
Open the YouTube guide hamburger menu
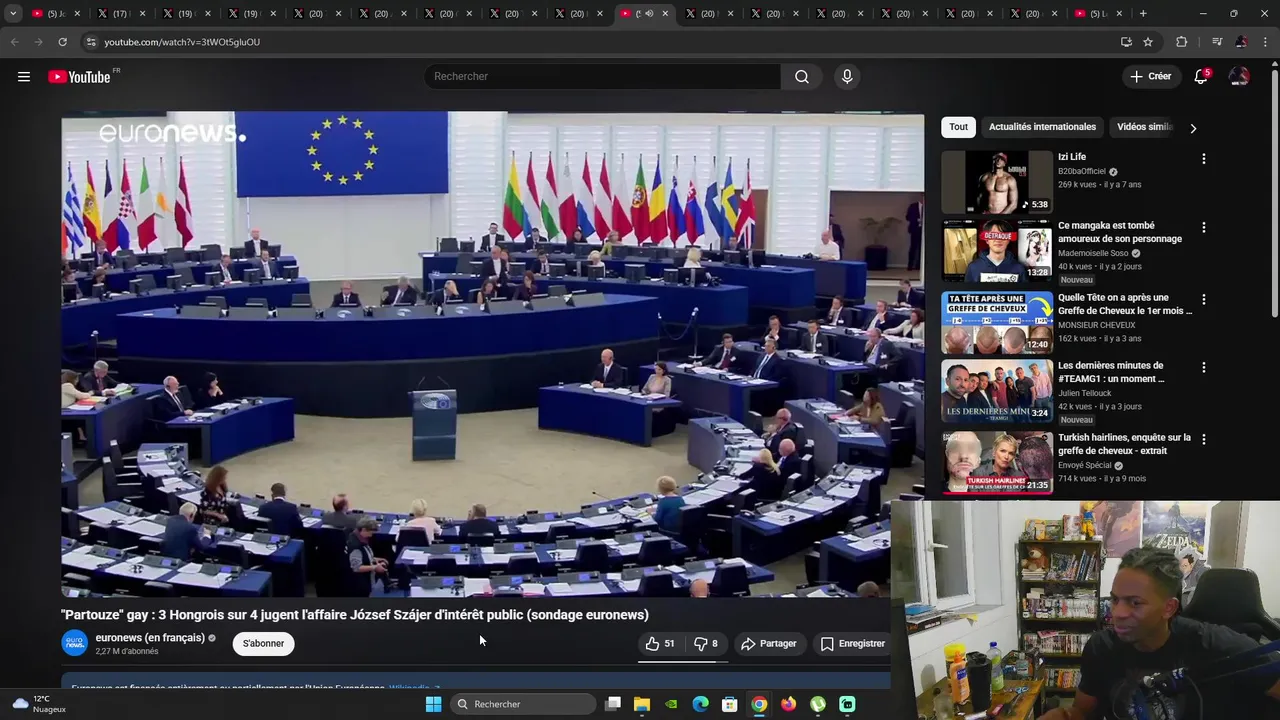[24, 77]
